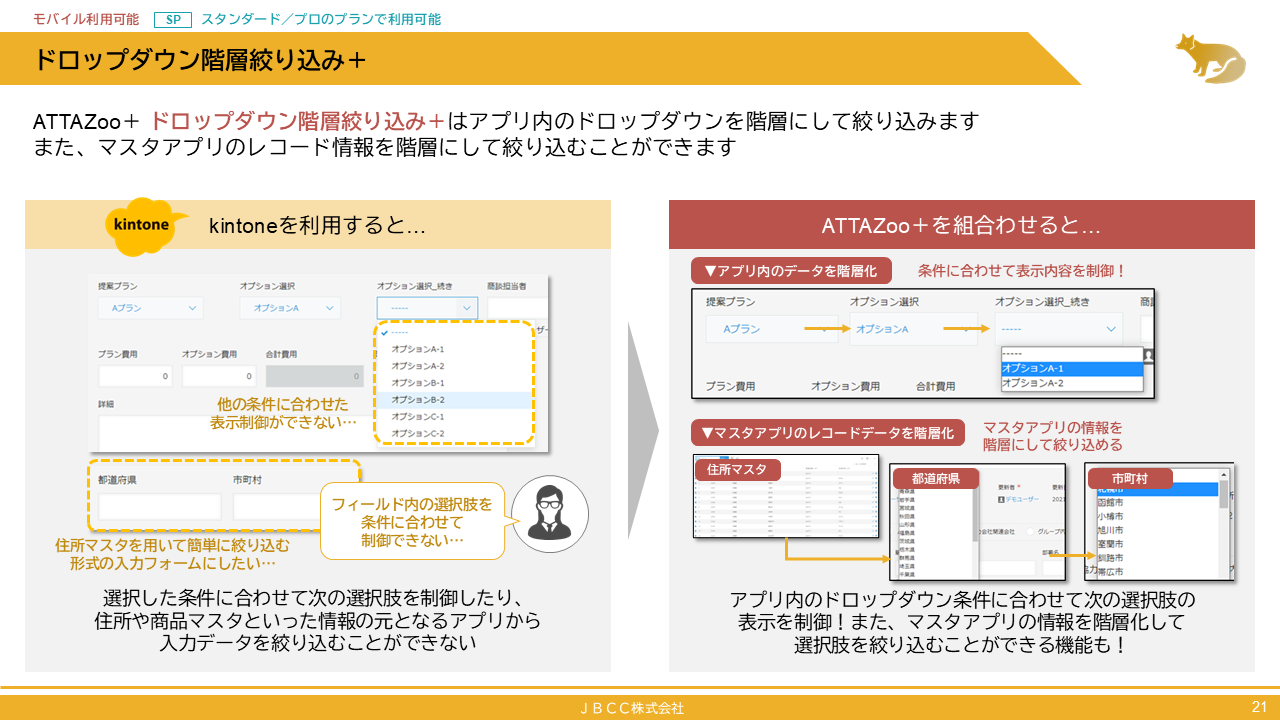The width and height of the screenshot is (1280, 720).
Task: Click the up arrow on the 市町村 scrollbar
Action: click(x=1224, y=475)
